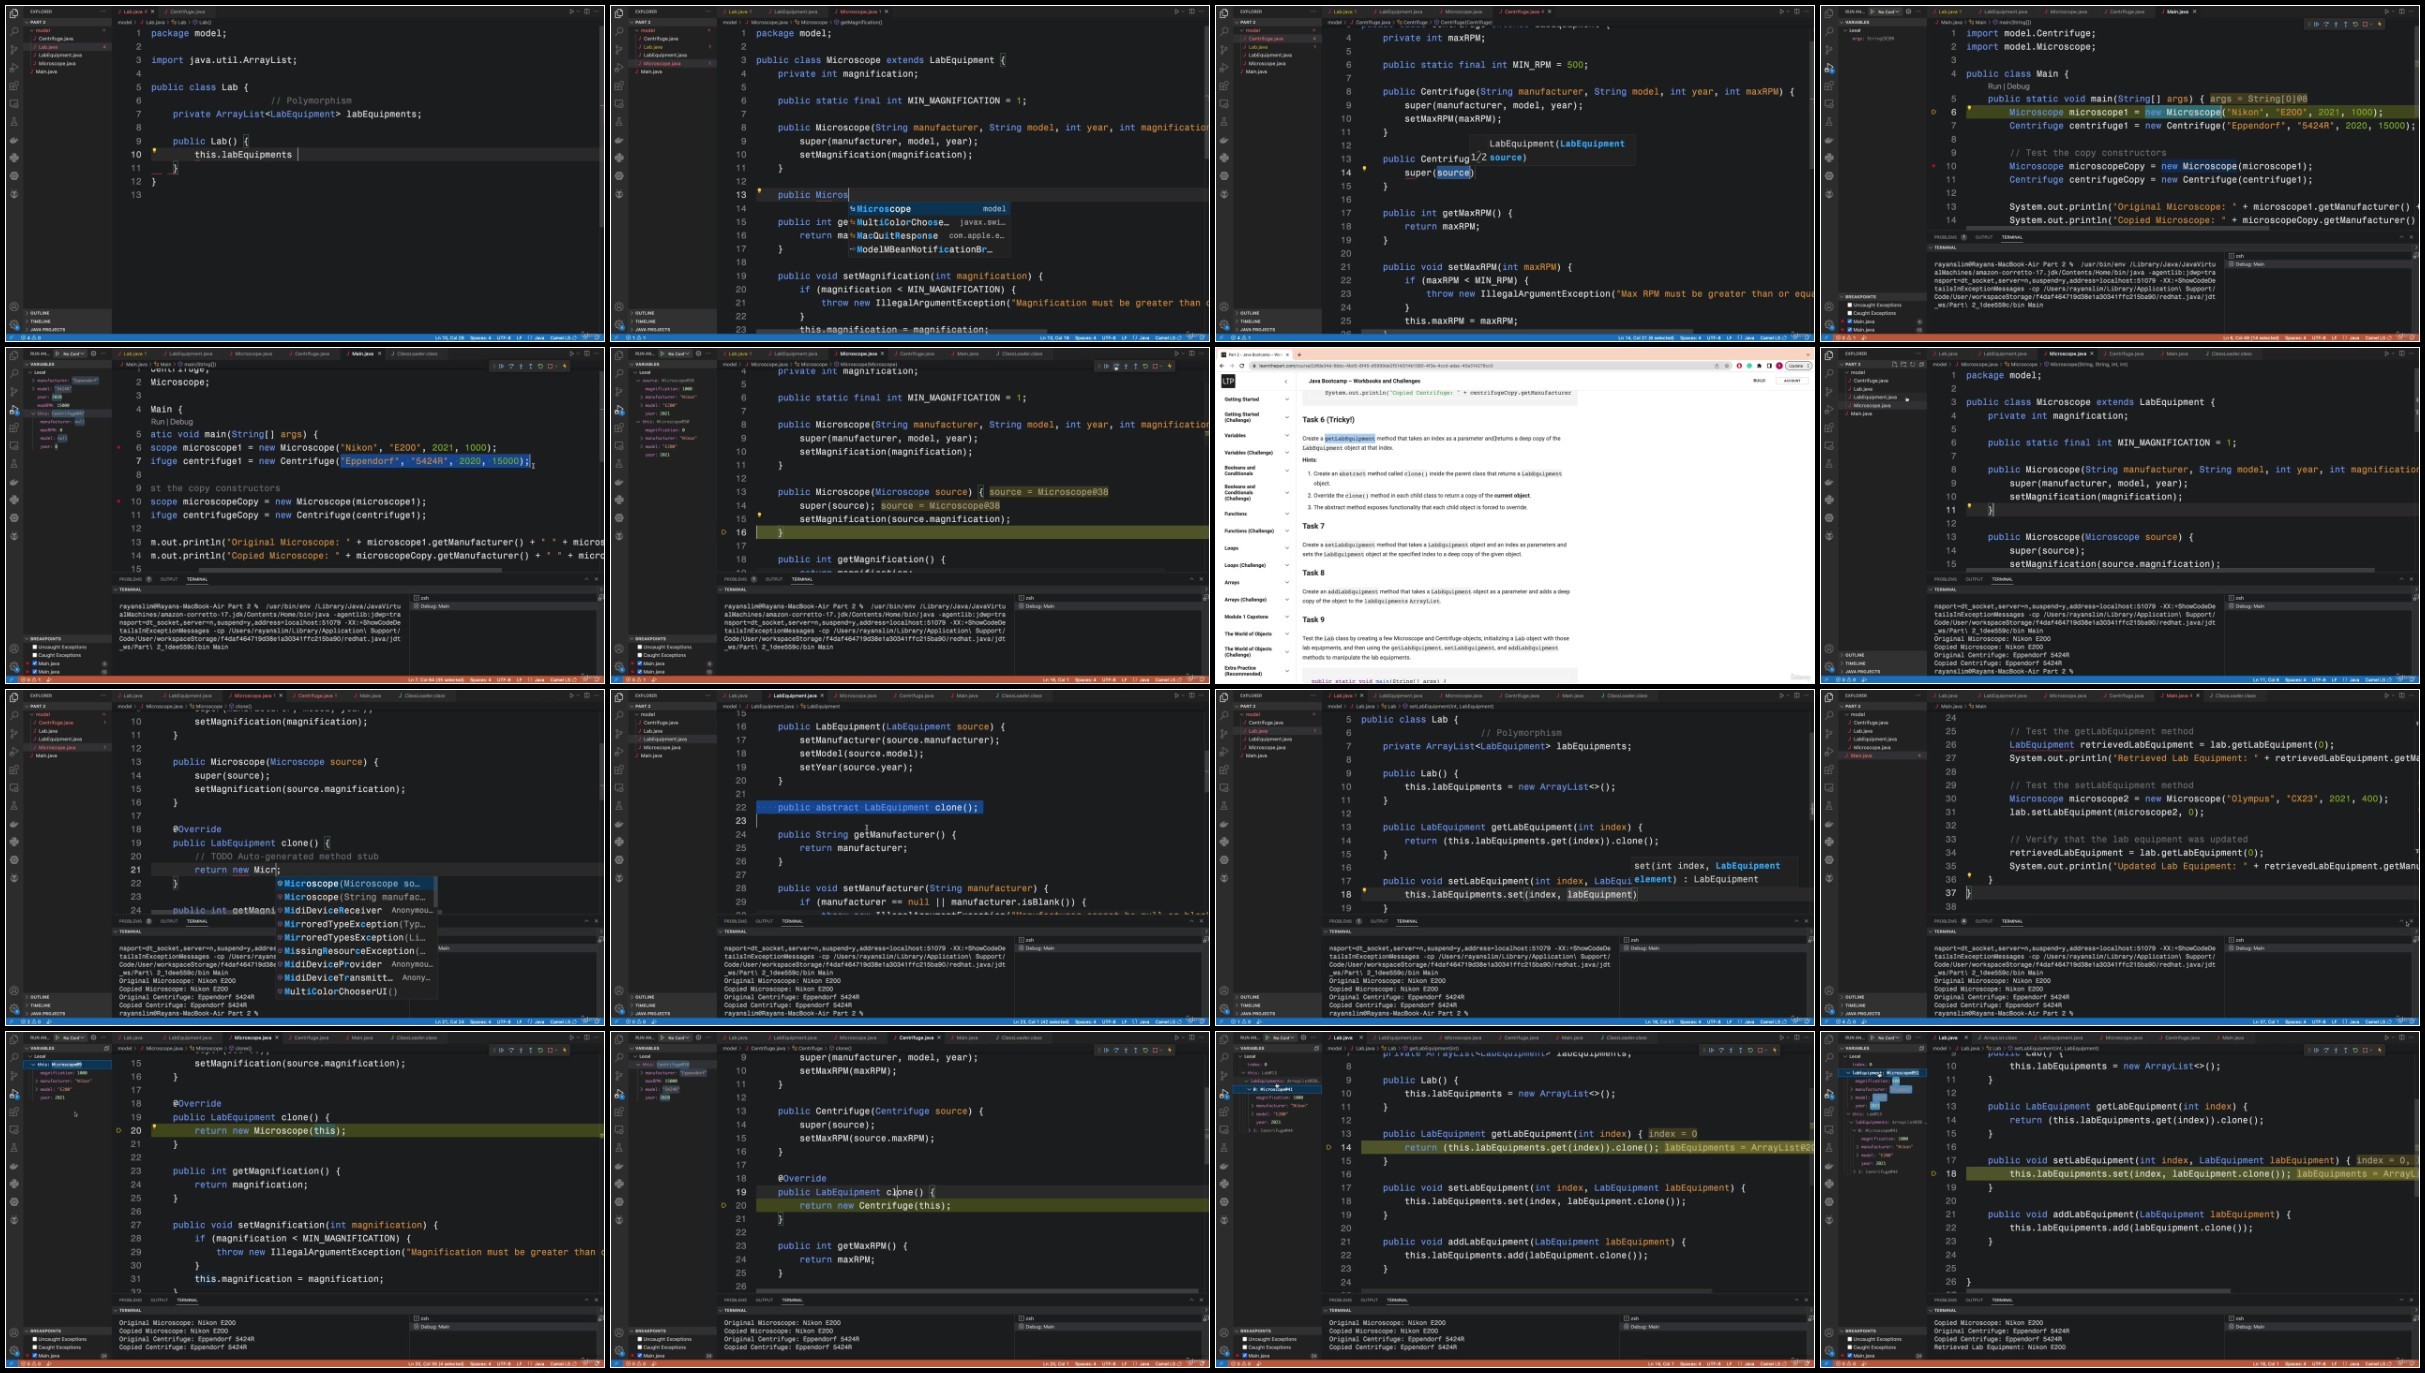The image size is (2425, 1373).
Task: Click Run Java button atop 'package model' Lab.java frame
Action: tap(572, 12)
